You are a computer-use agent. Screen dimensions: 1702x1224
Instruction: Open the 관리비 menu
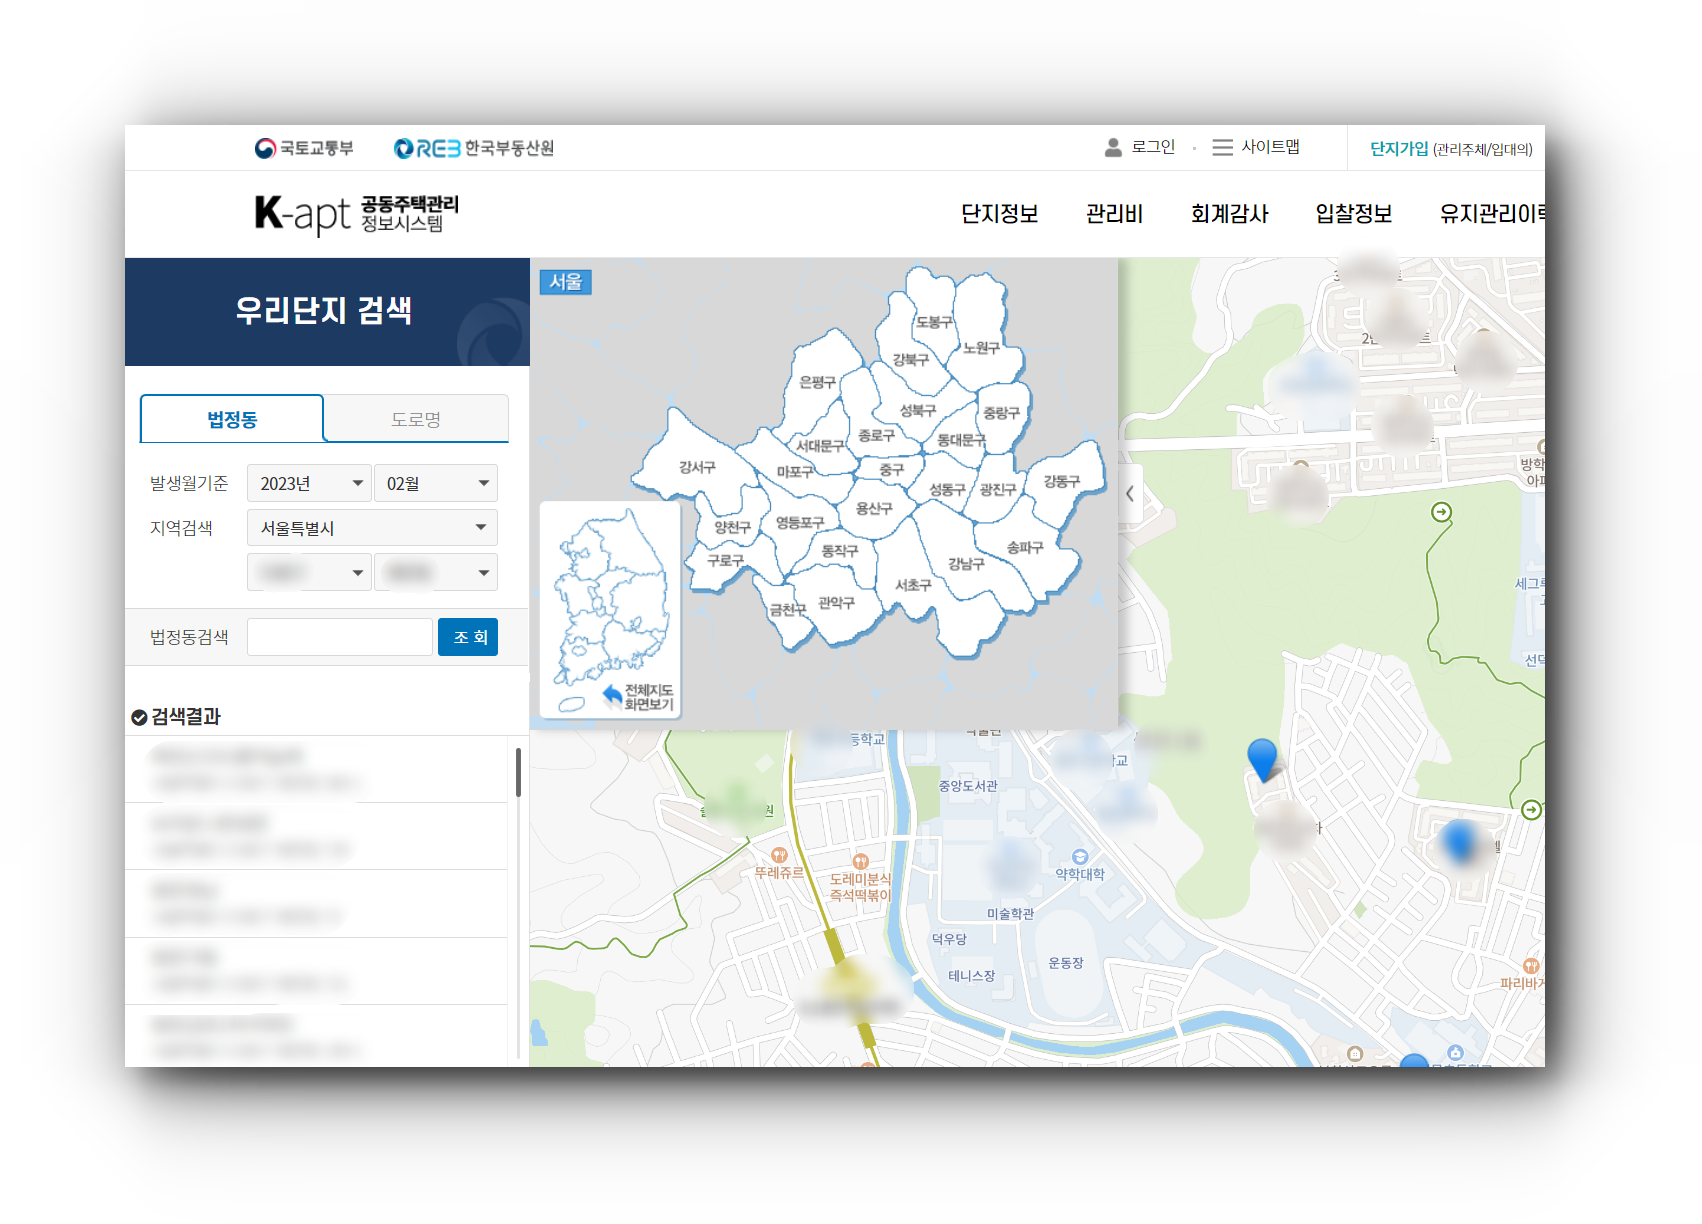pos(1114,214)
